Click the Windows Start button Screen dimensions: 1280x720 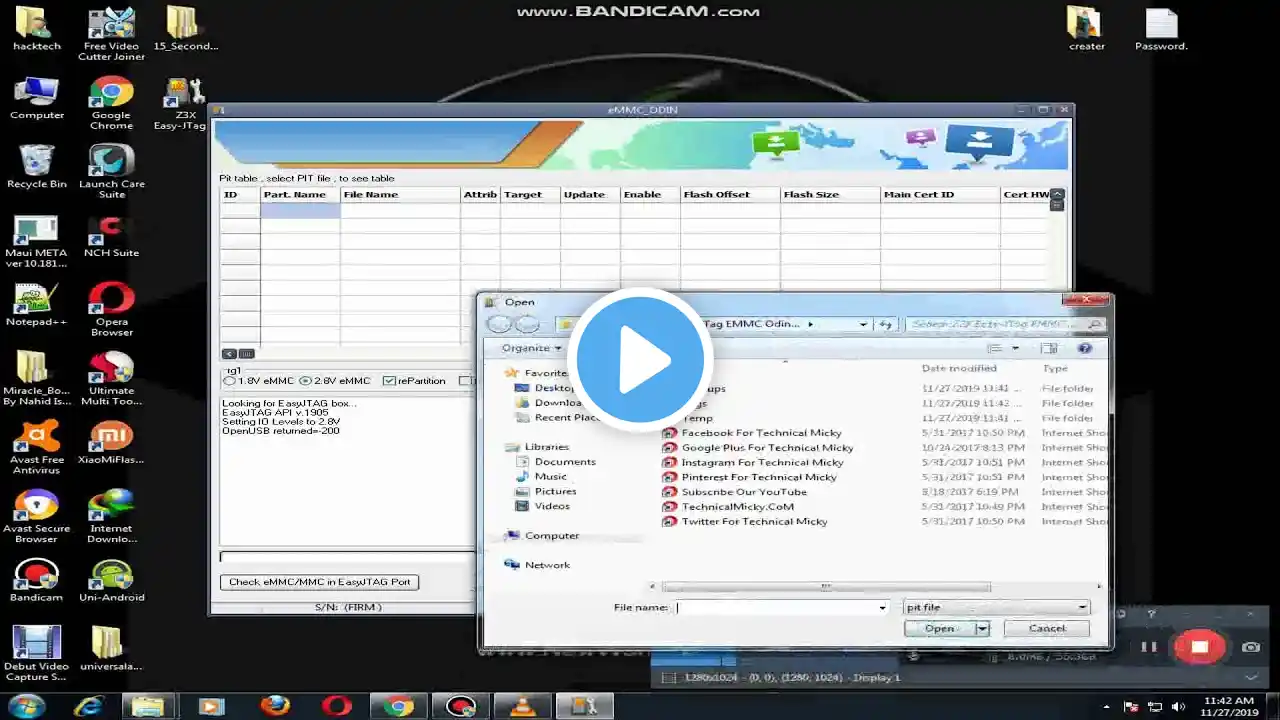(26, 706)
